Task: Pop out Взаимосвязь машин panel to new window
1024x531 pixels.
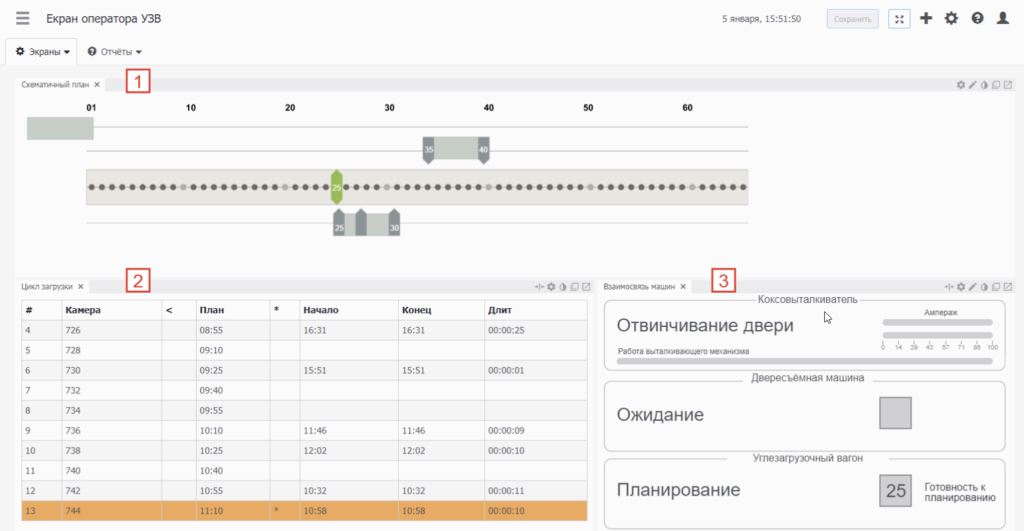Action: point(1008,287)
